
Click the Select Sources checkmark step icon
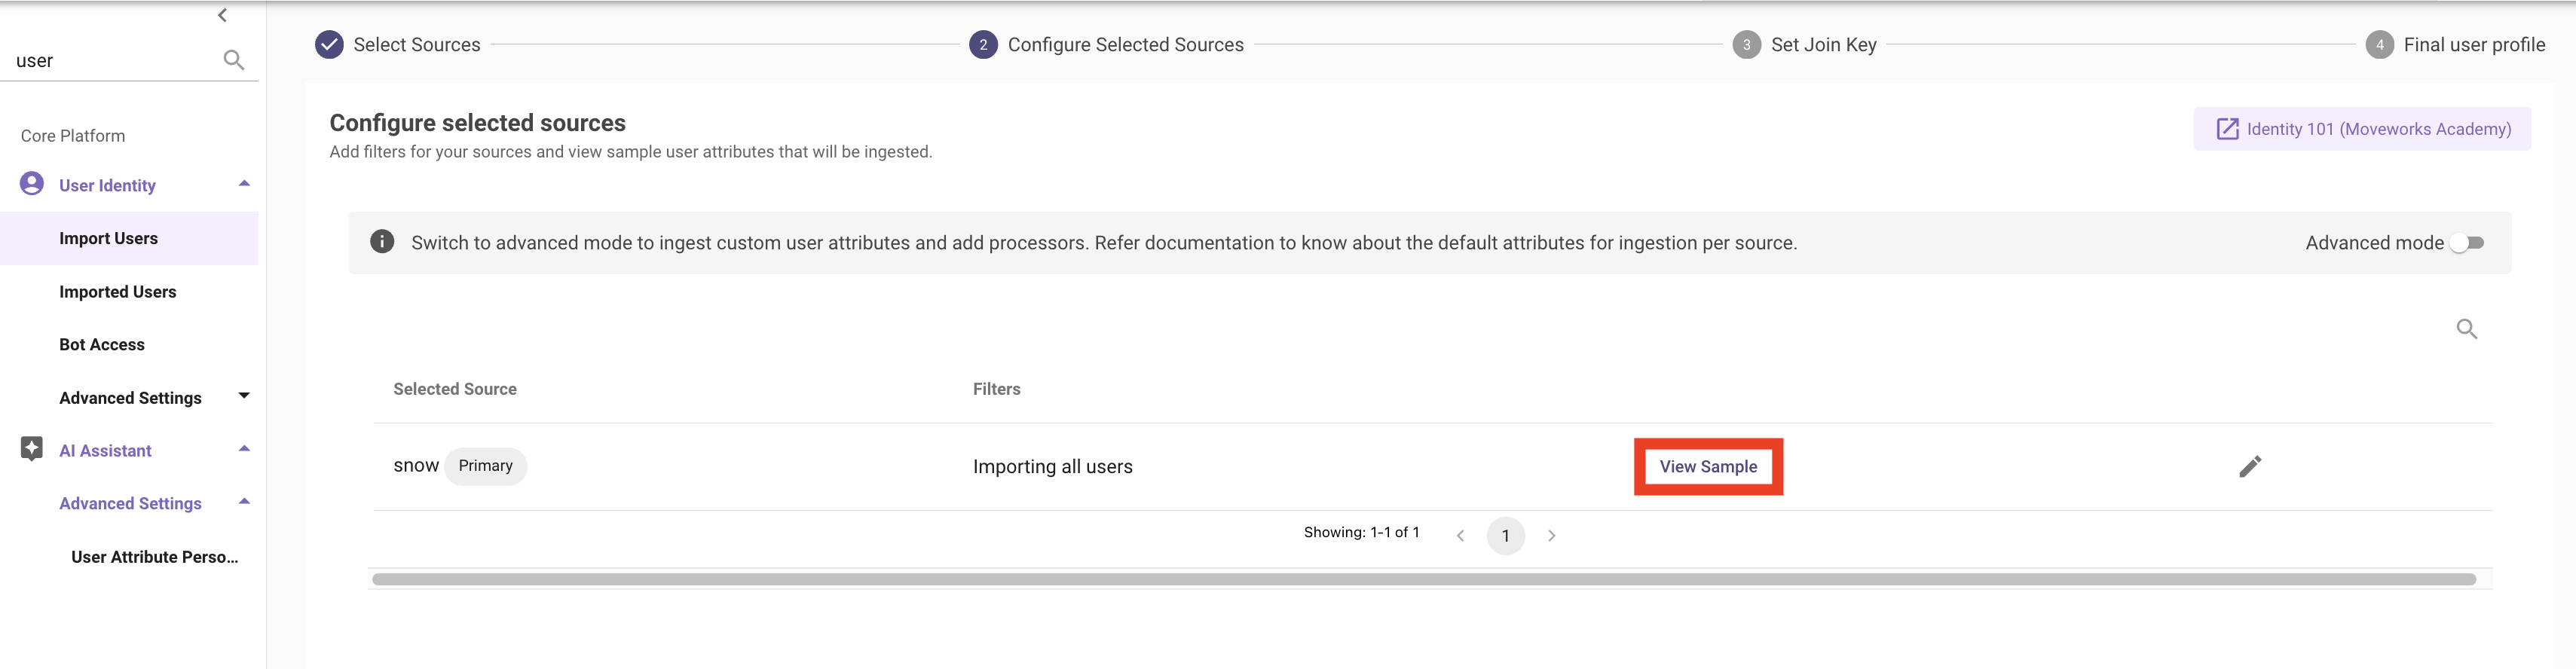(329, 45)
